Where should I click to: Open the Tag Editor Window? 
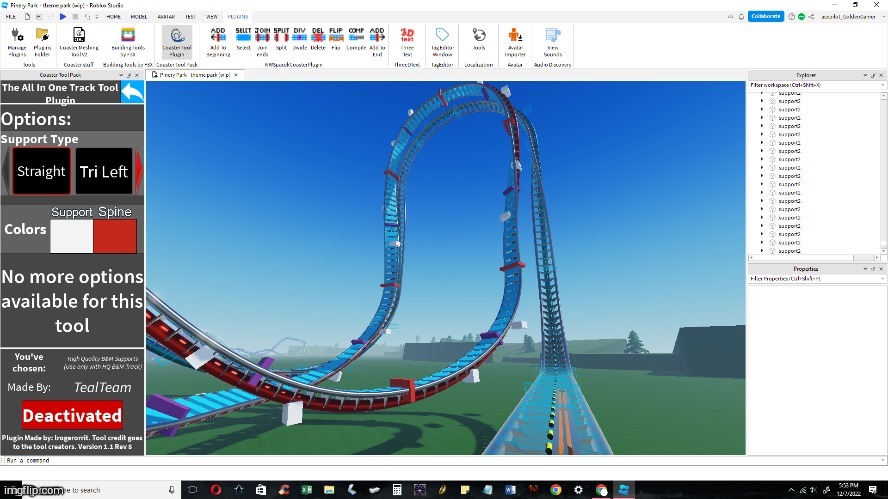[x=442, y=42]
